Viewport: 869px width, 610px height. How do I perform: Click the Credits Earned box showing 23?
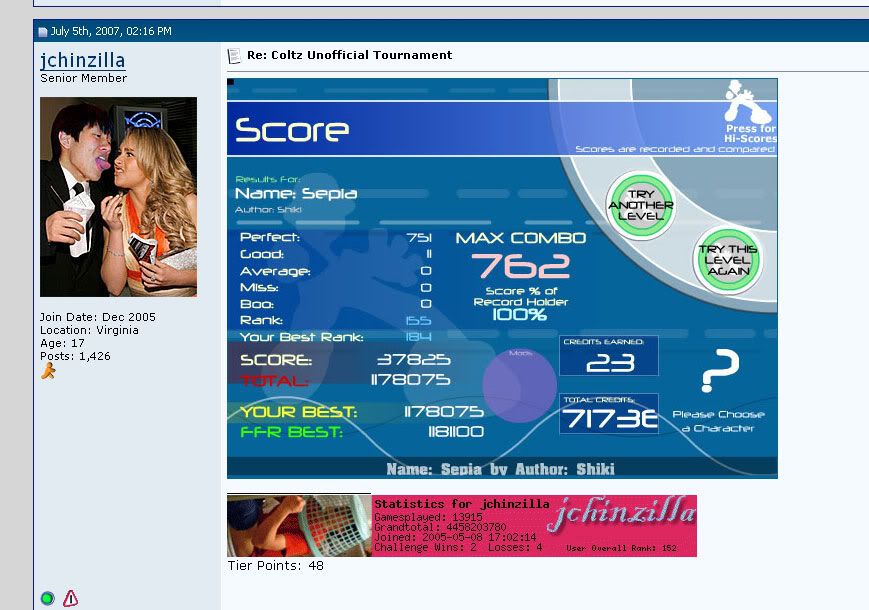click(x=609, y=356)
